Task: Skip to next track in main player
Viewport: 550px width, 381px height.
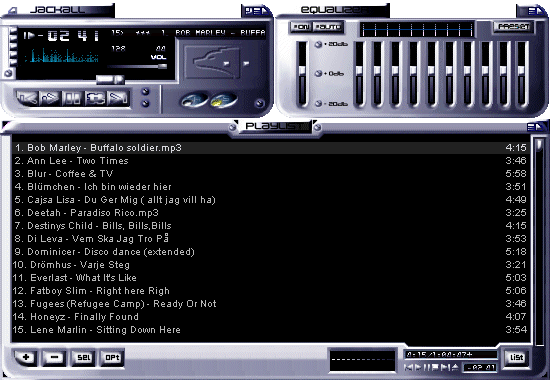Action: click(118, 98)
